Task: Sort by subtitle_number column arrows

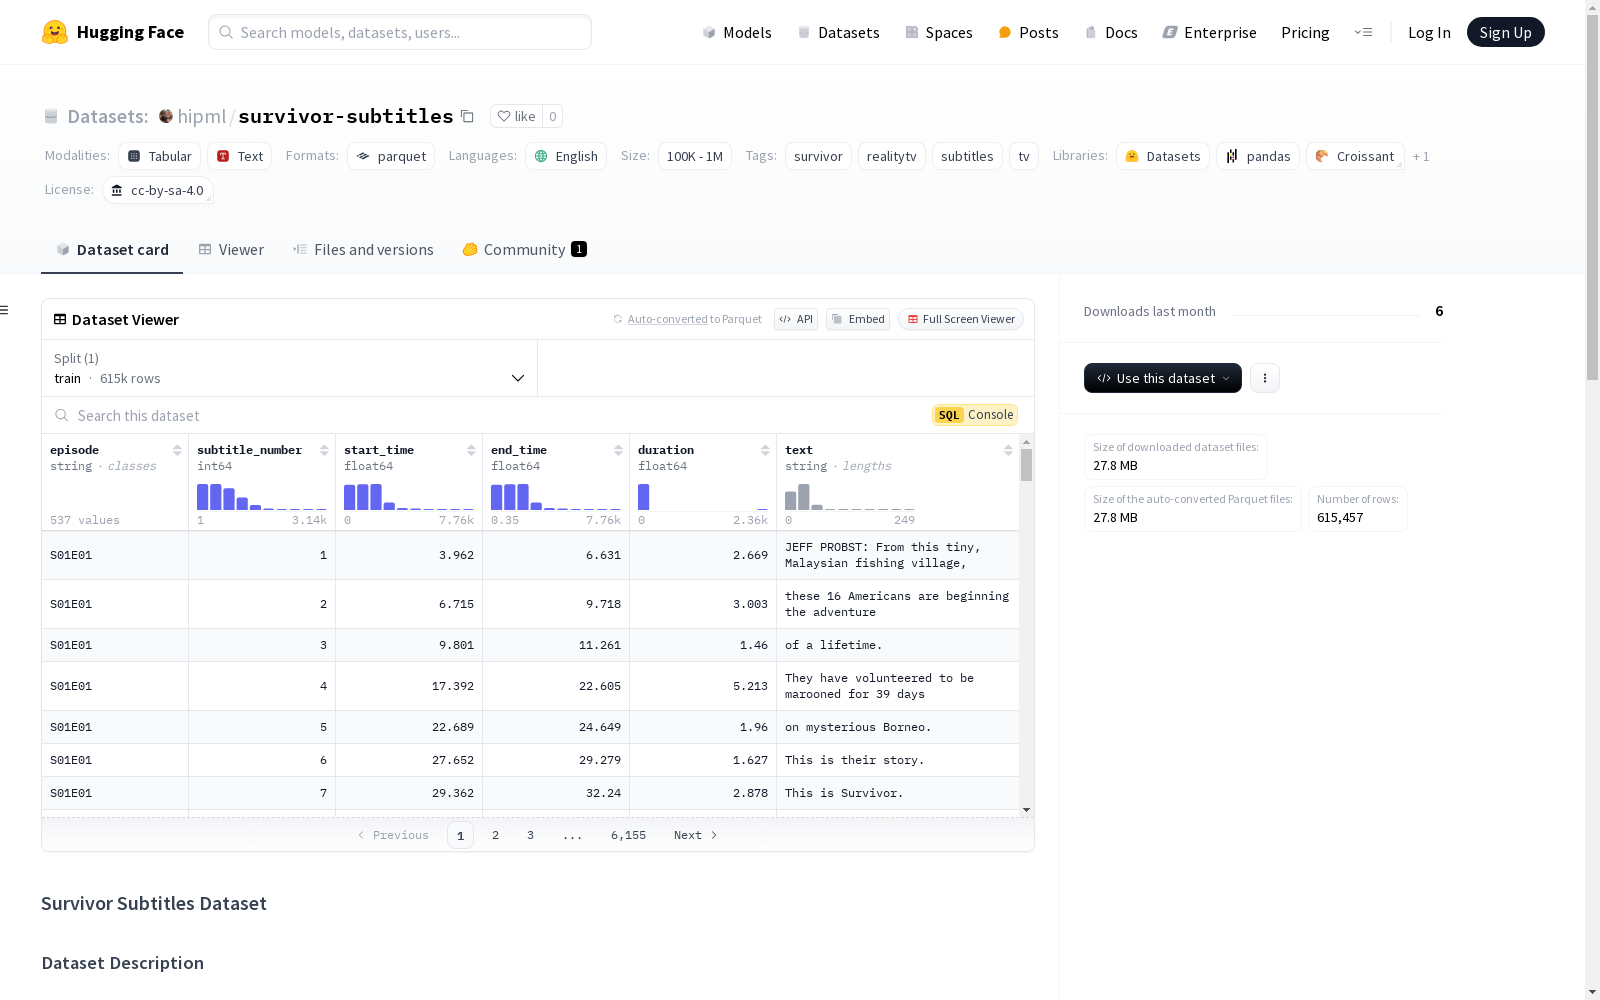Action: pyautogui.click(x=324, y=450)
